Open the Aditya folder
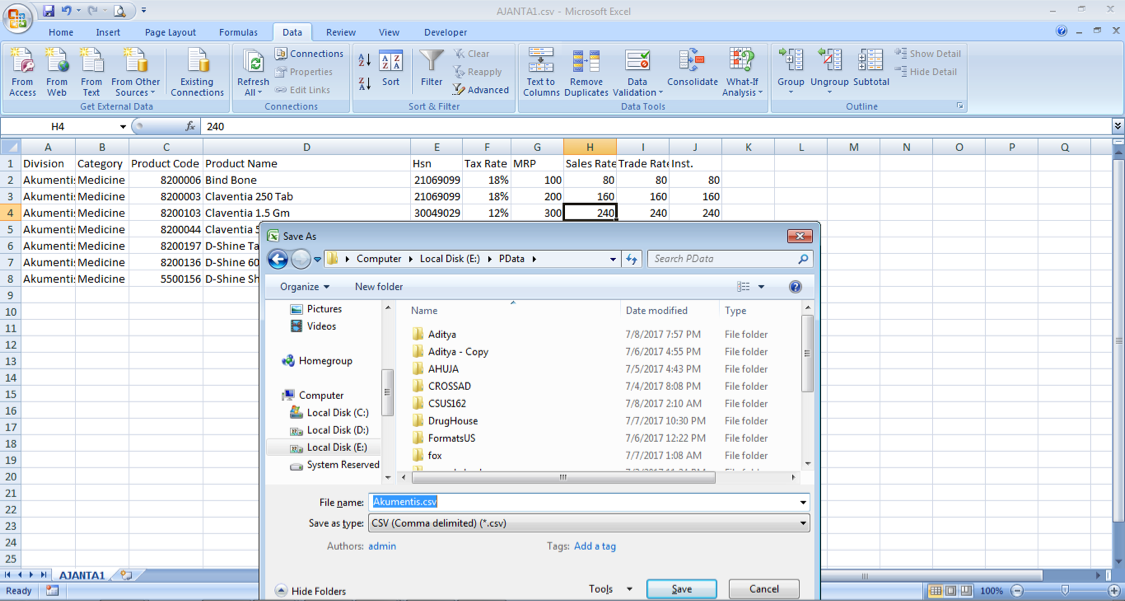This screenshot has height=601, width=1125. tap(442, 334)
